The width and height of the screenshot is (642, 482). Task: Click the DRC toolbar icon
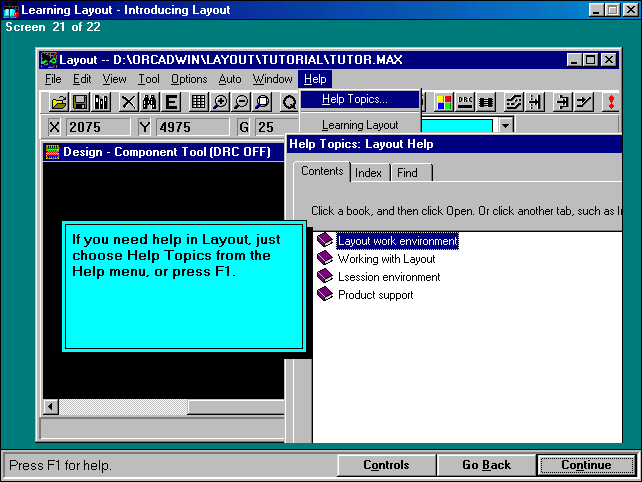pos(465,102)
